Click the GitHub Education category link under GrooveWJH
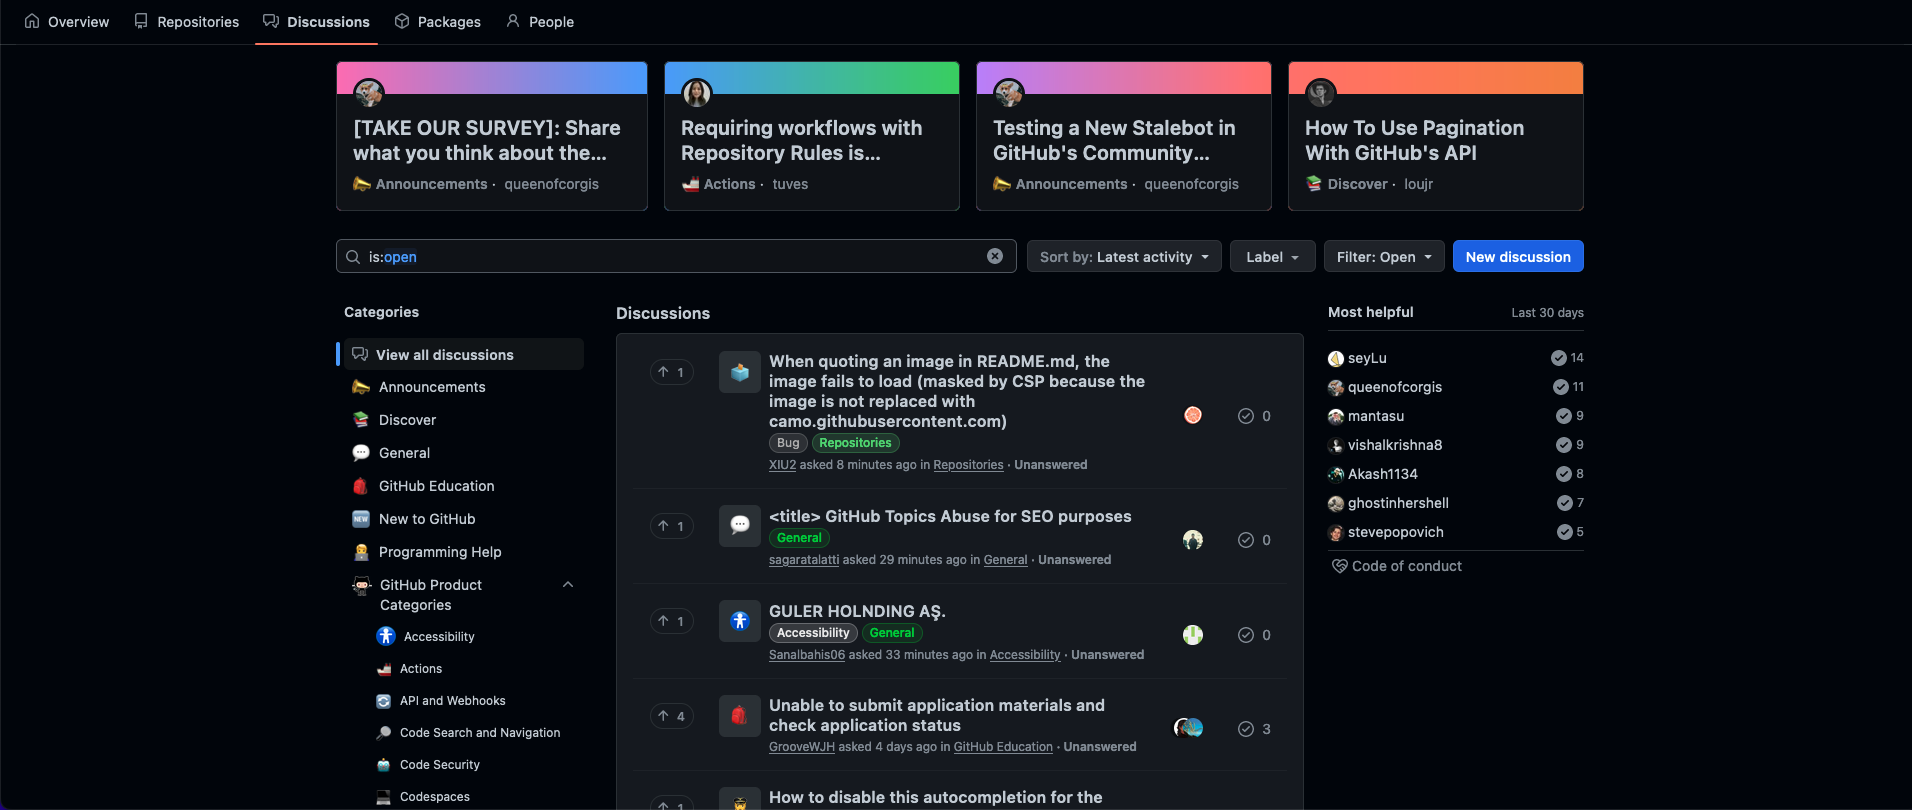Image resolution: width=1912 pixels, height=810 pixels. [1003, 747]
